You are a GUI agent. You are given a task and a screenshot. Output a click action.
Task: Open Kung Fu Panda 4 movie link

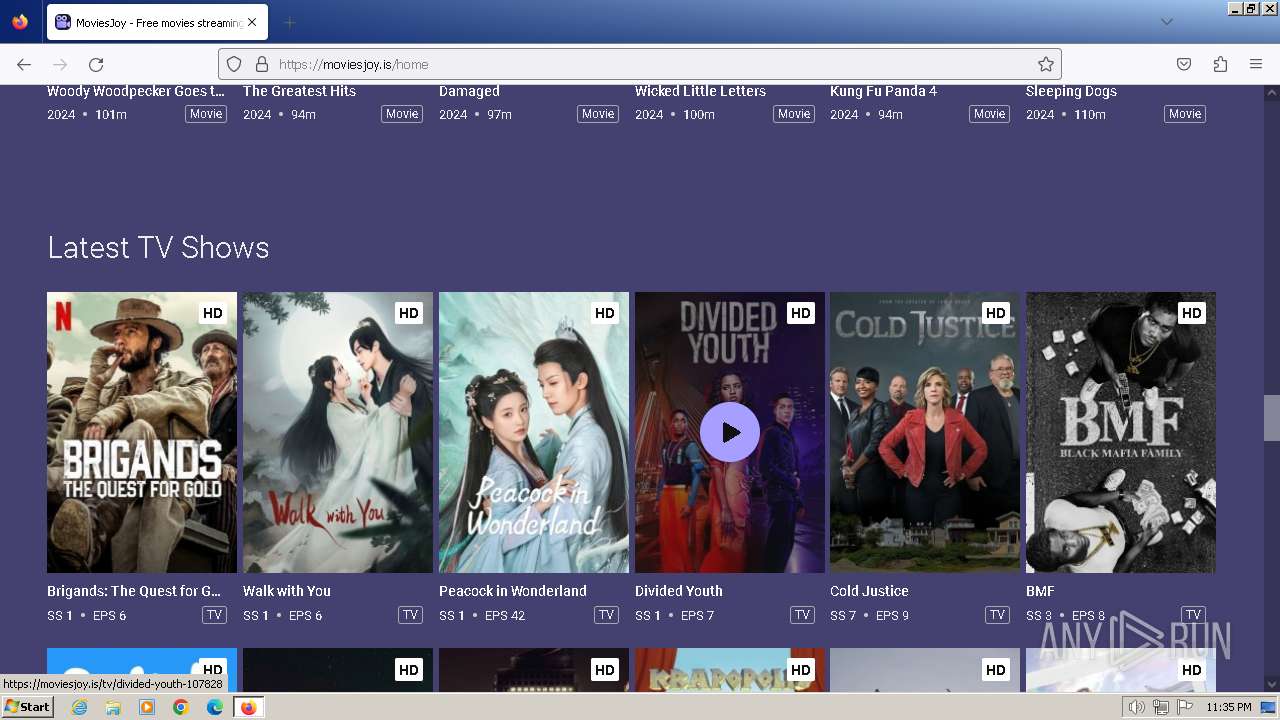(883, 91)
